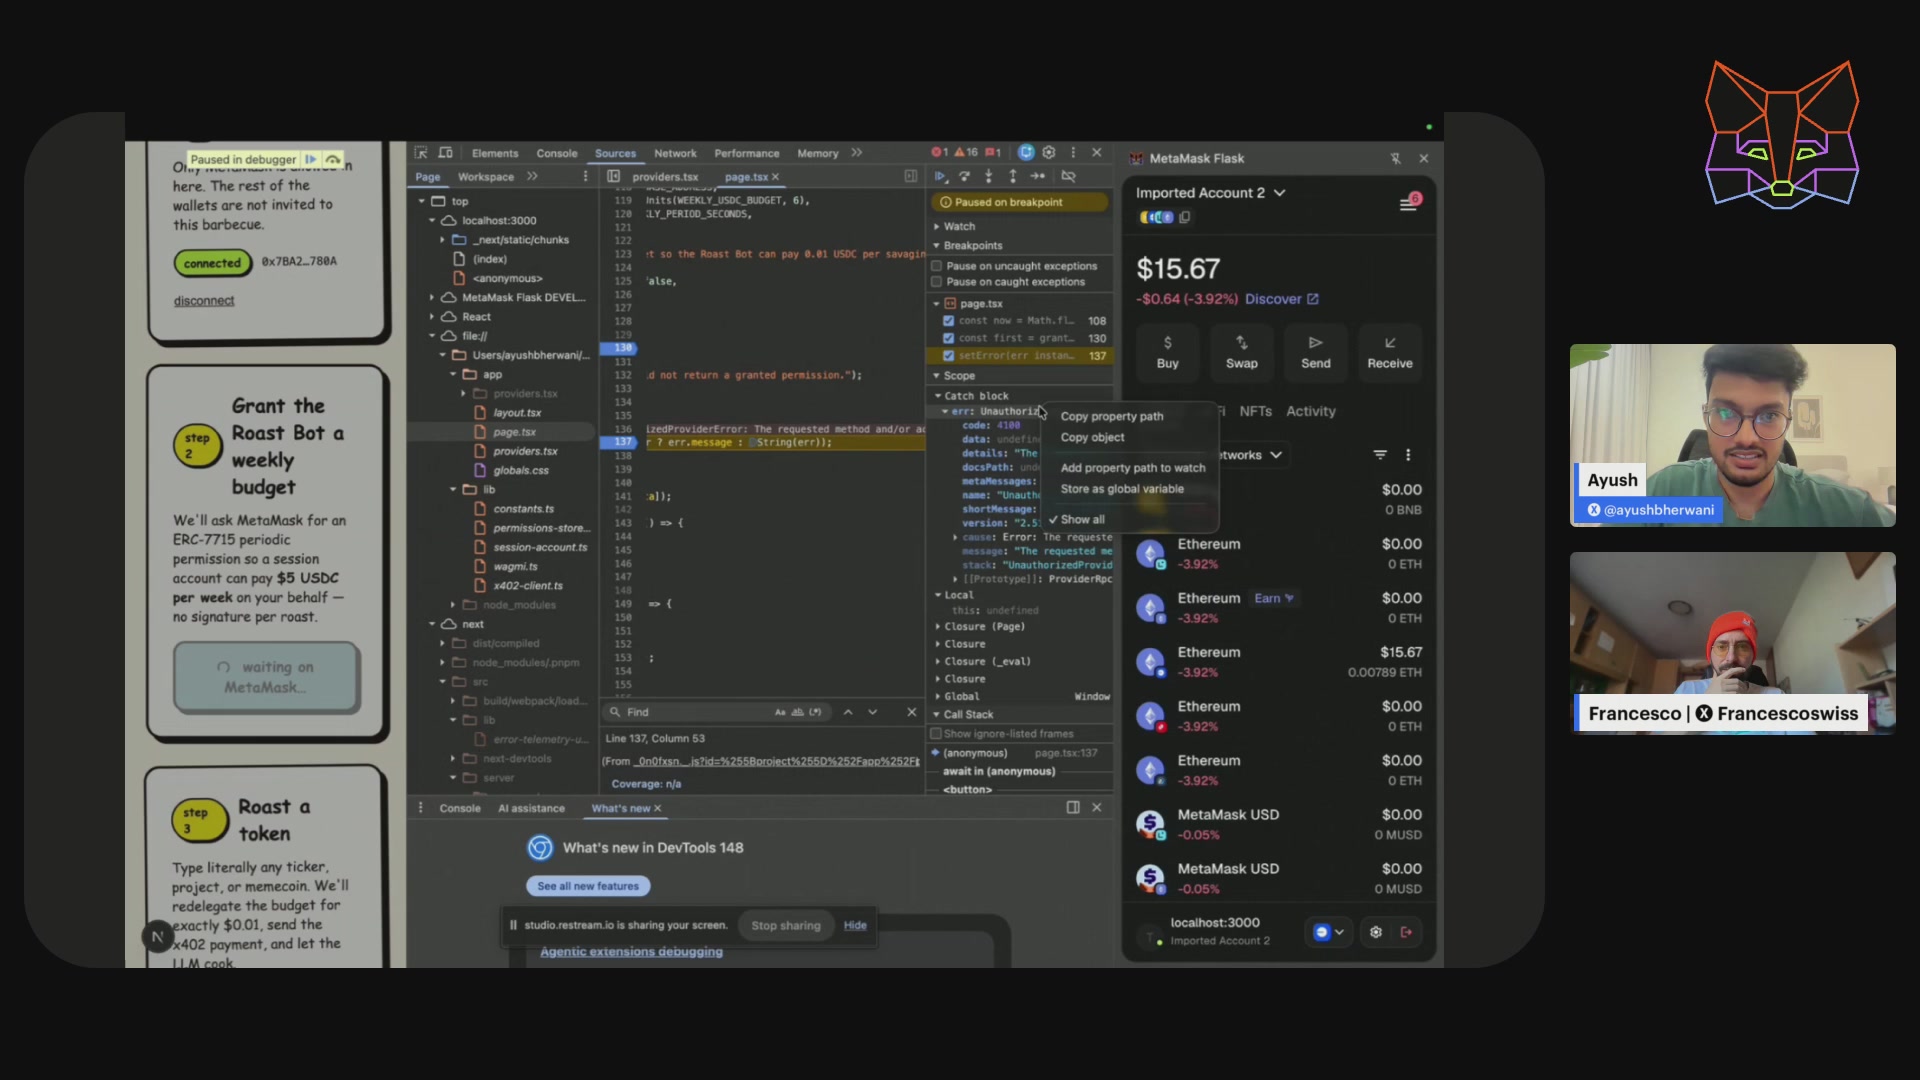Screen dimensions: 1920x1080
Task: Toggle the device toolbar icon
Action: coord(446,153)
